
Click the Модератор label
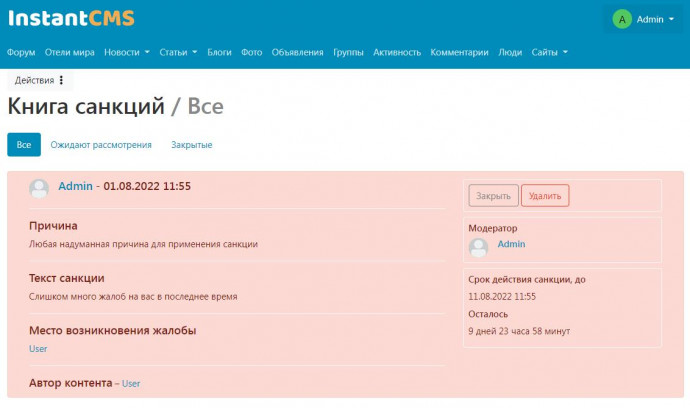(493, 228)
